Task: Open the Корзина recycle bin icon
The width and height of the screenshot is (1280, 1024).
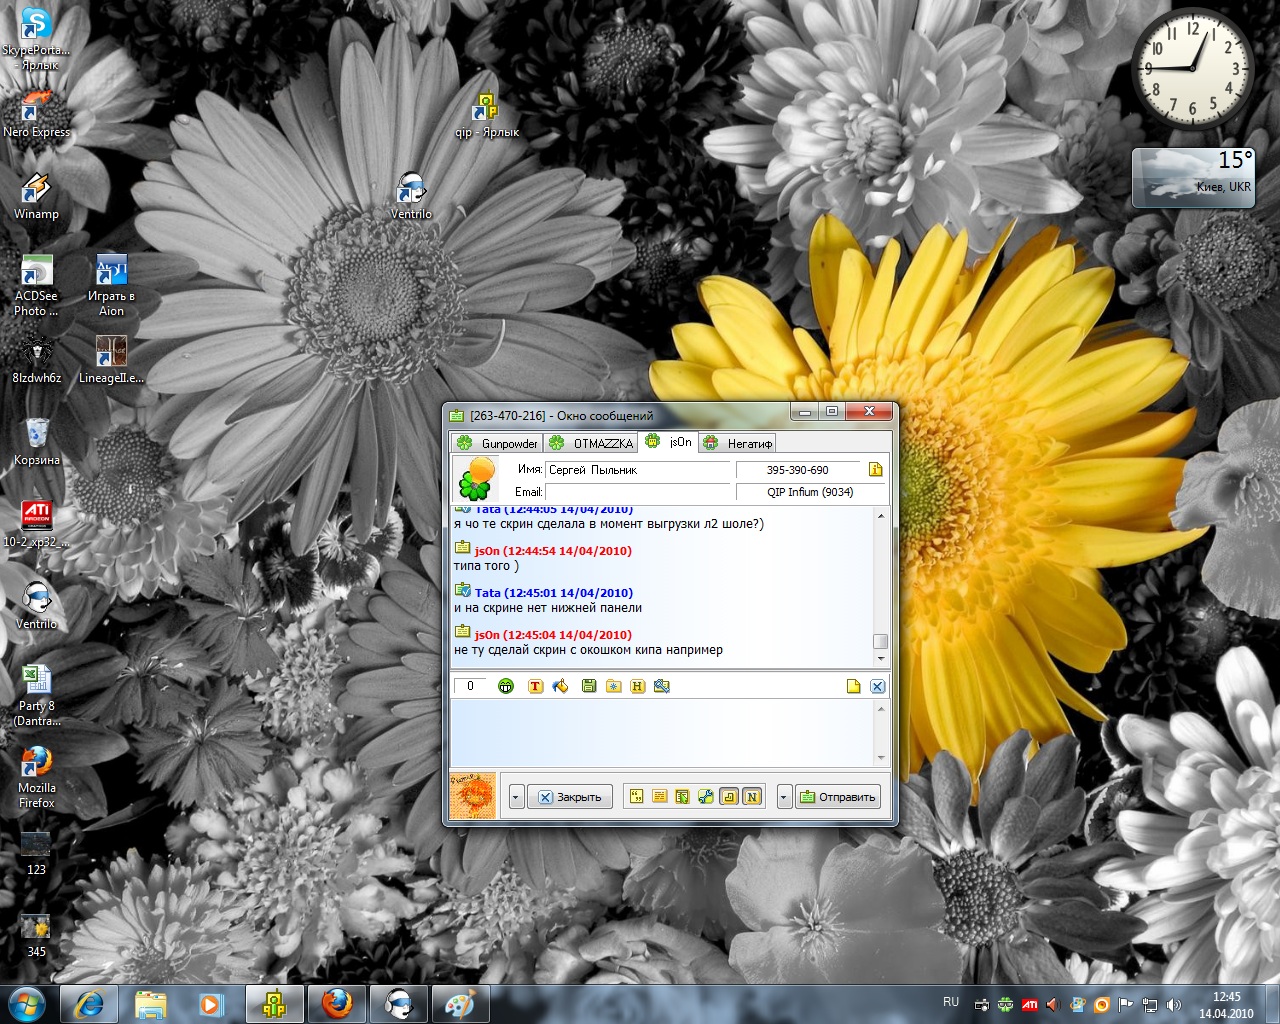Action: (36, 442)
